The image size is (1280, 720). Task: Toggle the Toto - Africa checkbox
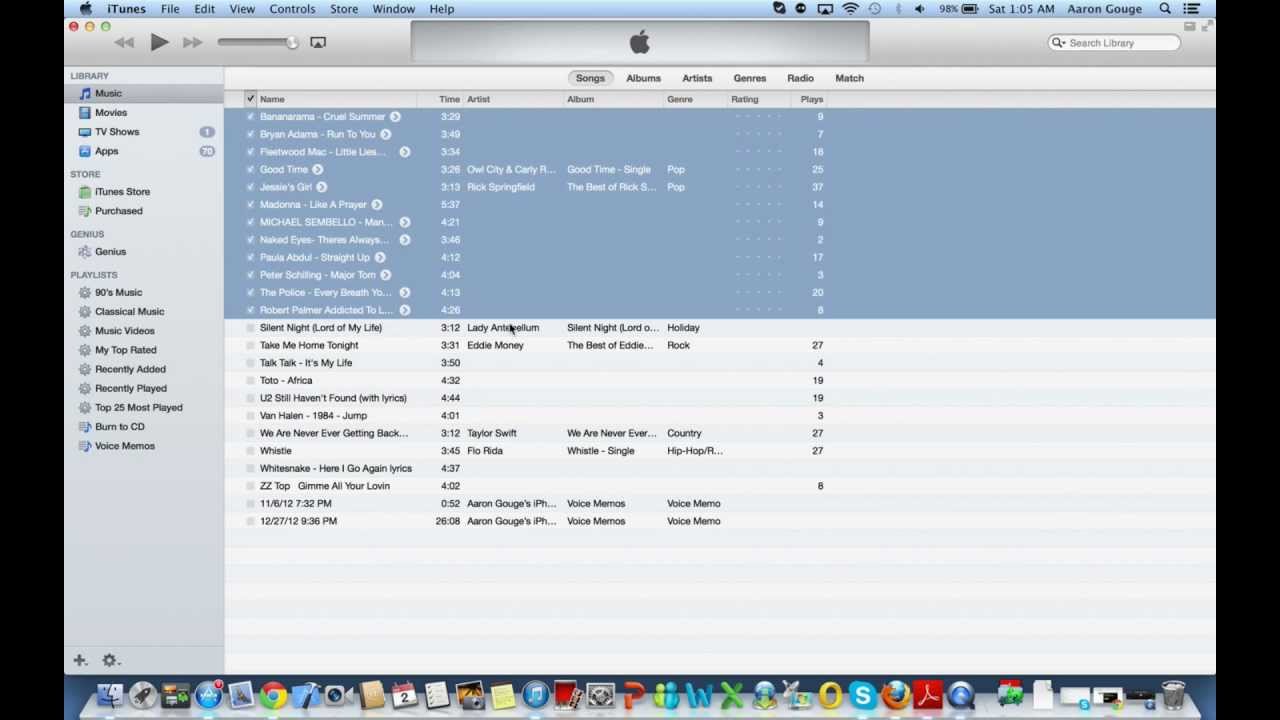pos(250,380)
